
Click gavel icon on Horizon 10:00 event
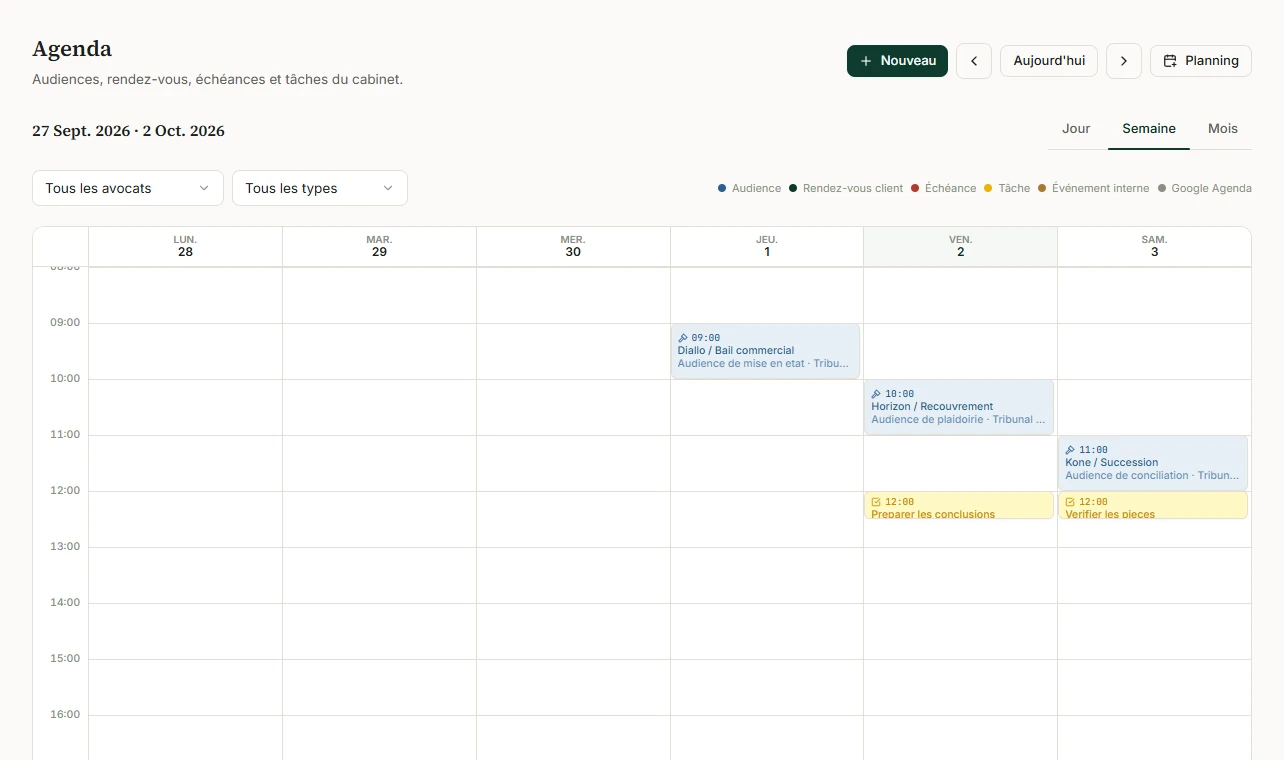coord(876,394)
